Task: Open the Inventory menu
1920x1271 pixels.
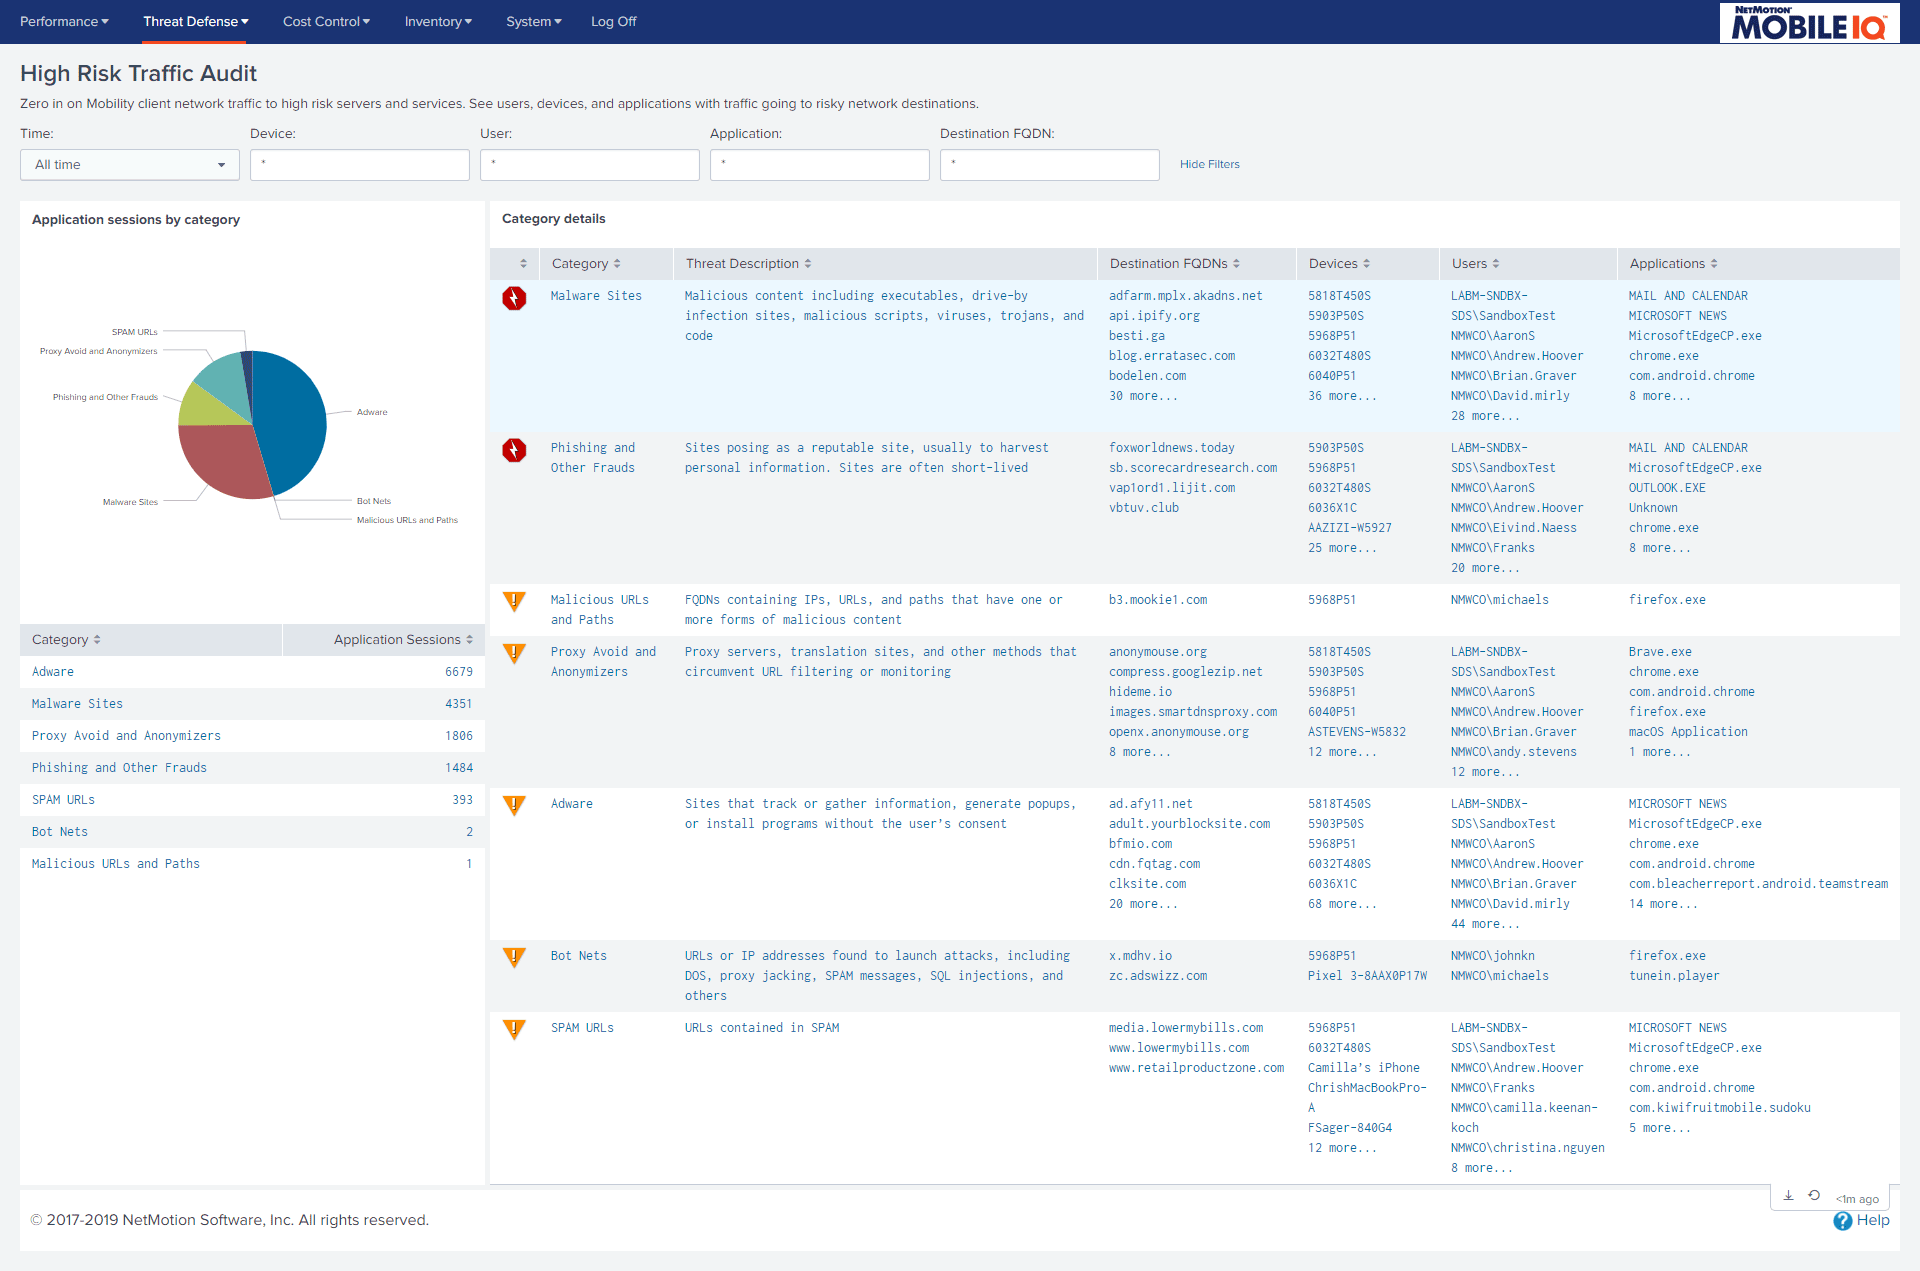Action: pos(438,22)
